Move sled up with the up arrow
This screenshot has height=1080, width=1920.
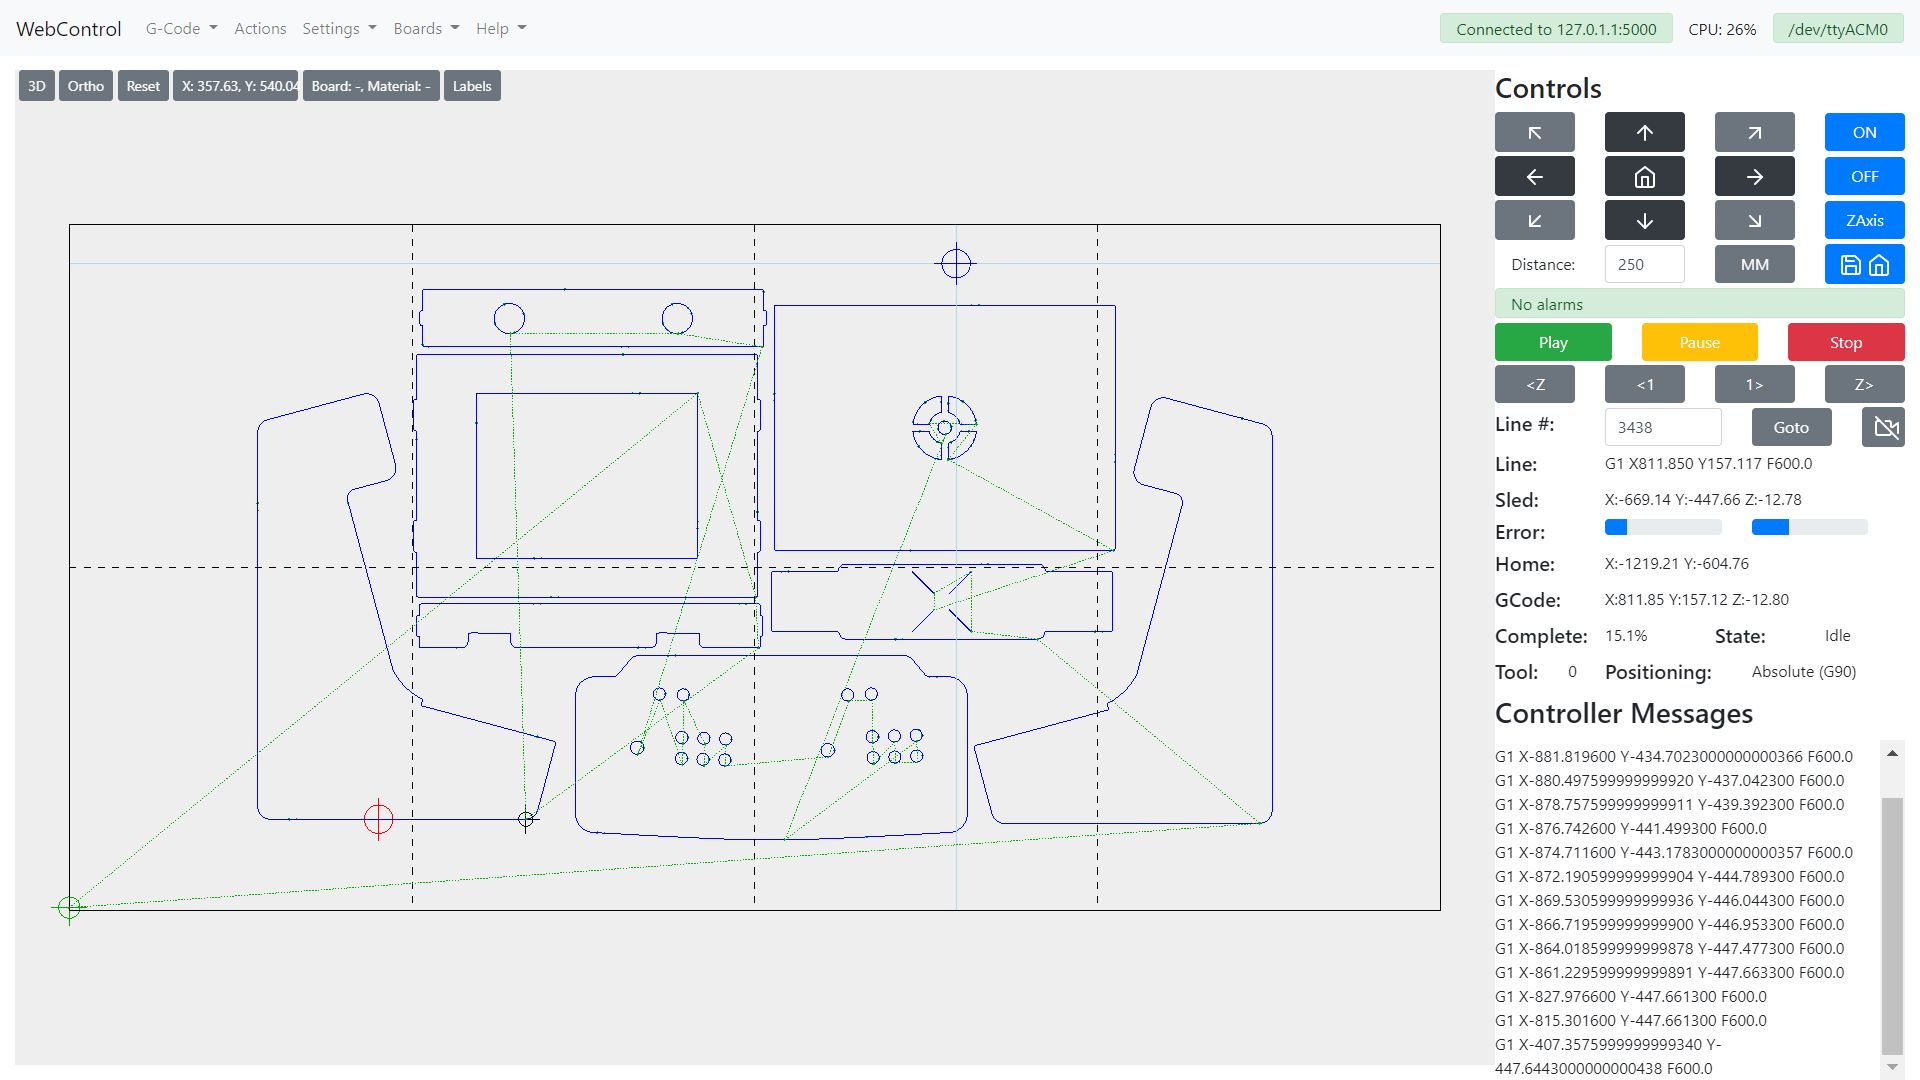click(x=1644, y=132)
